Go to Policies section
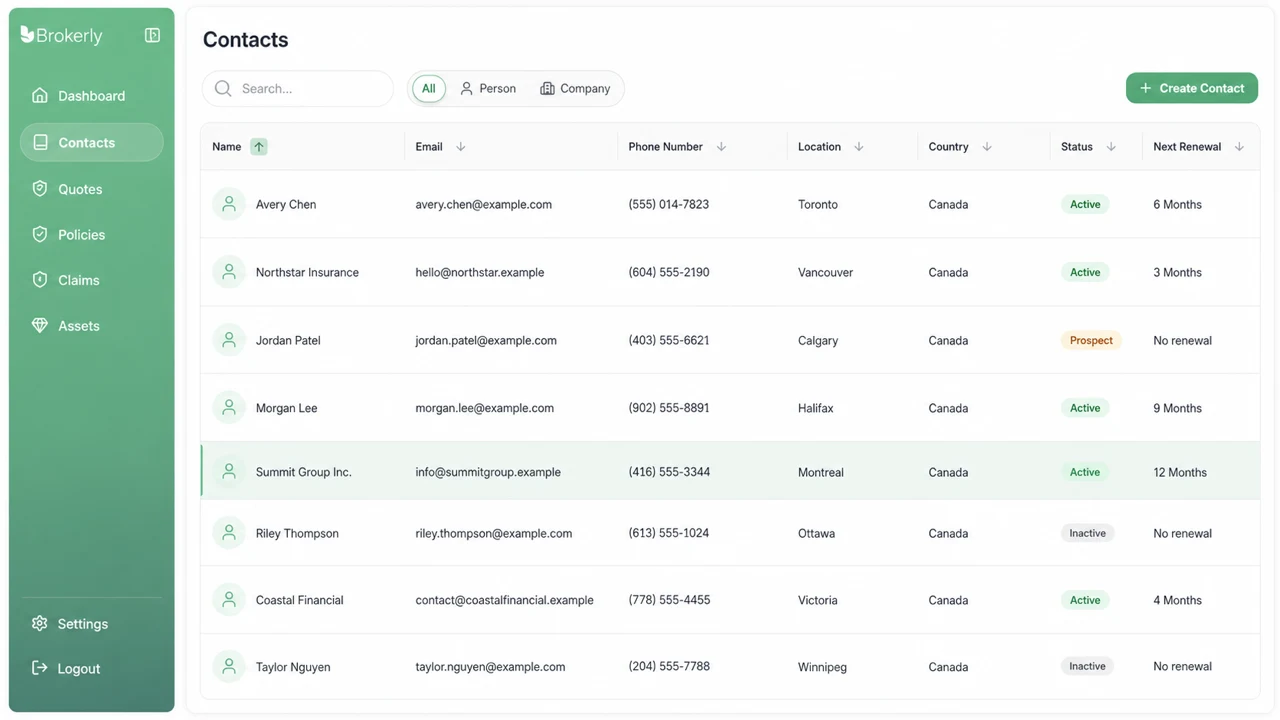Screen dimensions: 1280x720 coord(91,235)
